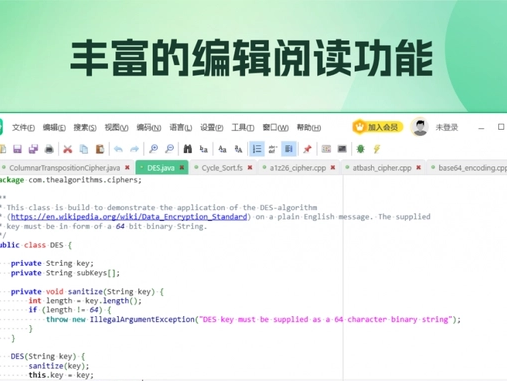Click 'com.thealgorithms.ciphers;' in the package line
The height and width of the screenshot is (381, 507).
click(x=85, y=180)
